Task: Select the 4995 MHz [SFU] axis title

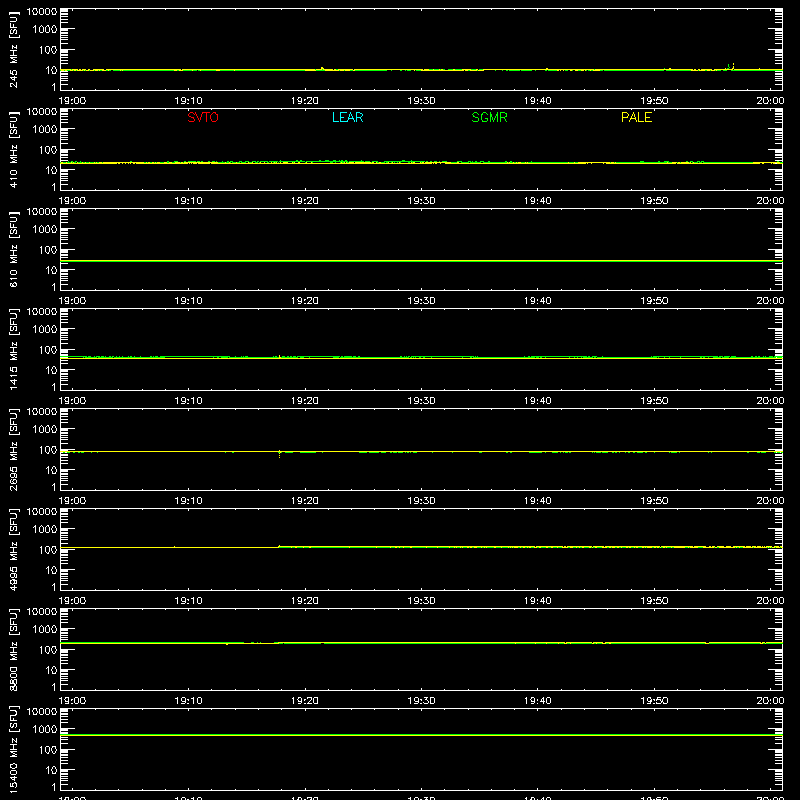Action: pos(13,549)
